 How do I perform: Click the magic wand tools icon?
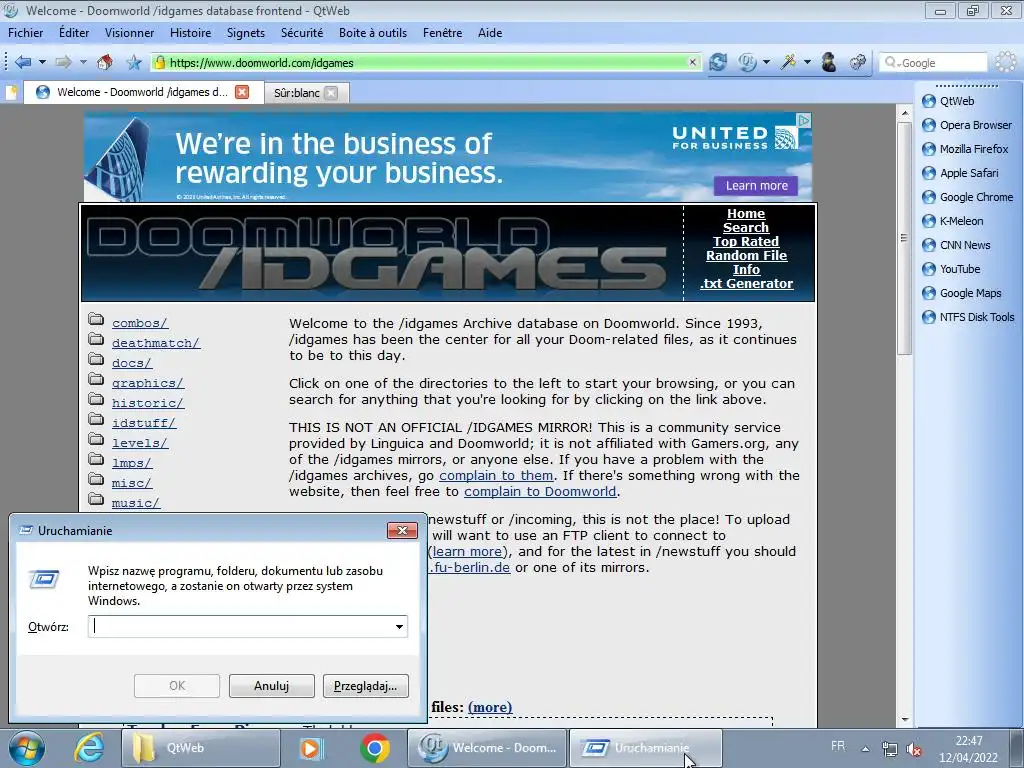788,62
